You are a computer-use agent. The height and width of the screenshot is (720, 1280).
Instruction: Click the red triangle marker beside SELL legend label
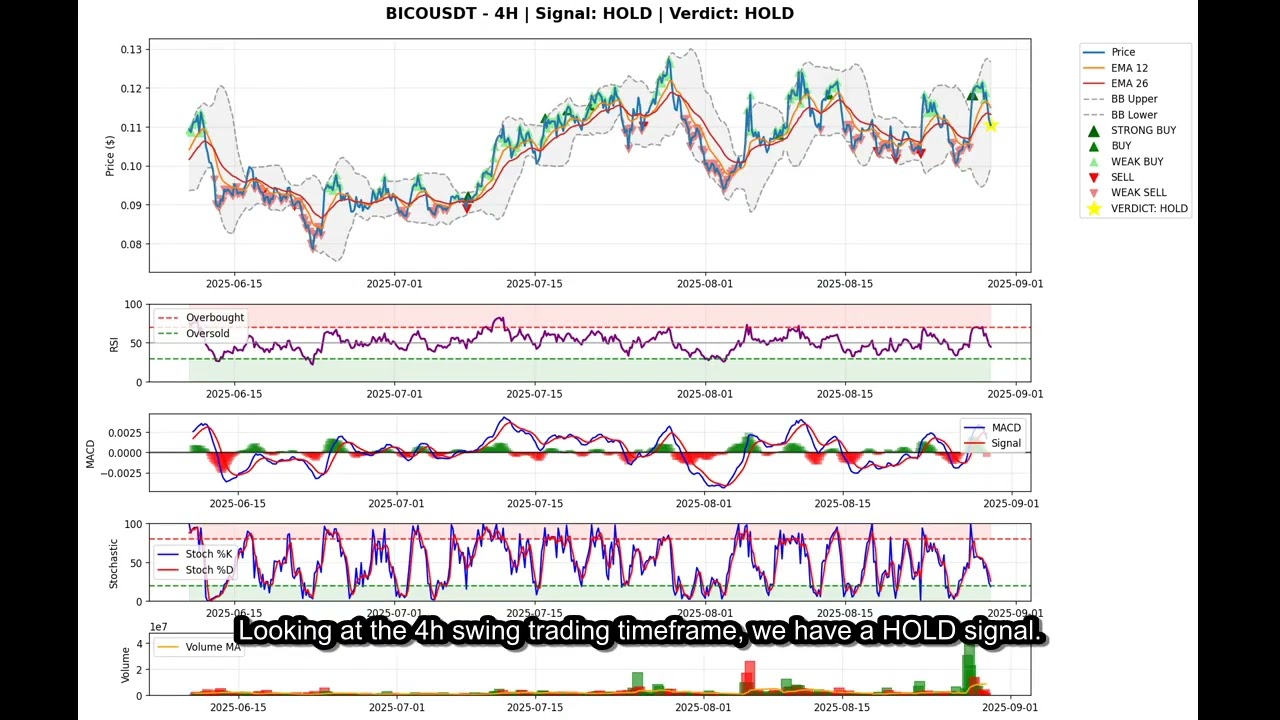click(1094, 177)
